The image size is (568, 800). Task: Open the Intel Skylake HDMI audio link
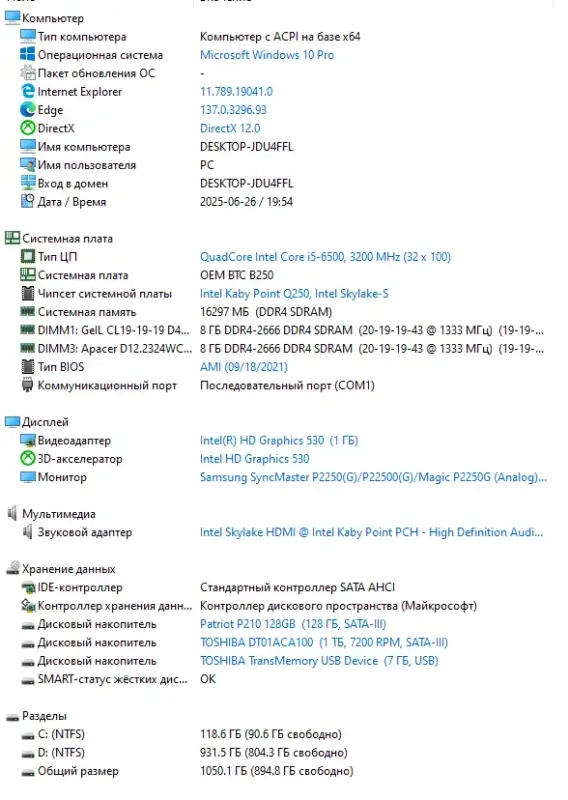click(x=372, y=532)
